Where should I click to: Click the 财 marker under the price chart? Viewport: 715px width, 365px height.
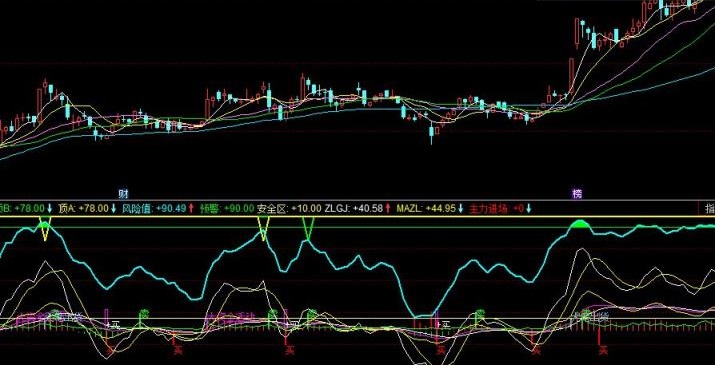tap(124, 194)
